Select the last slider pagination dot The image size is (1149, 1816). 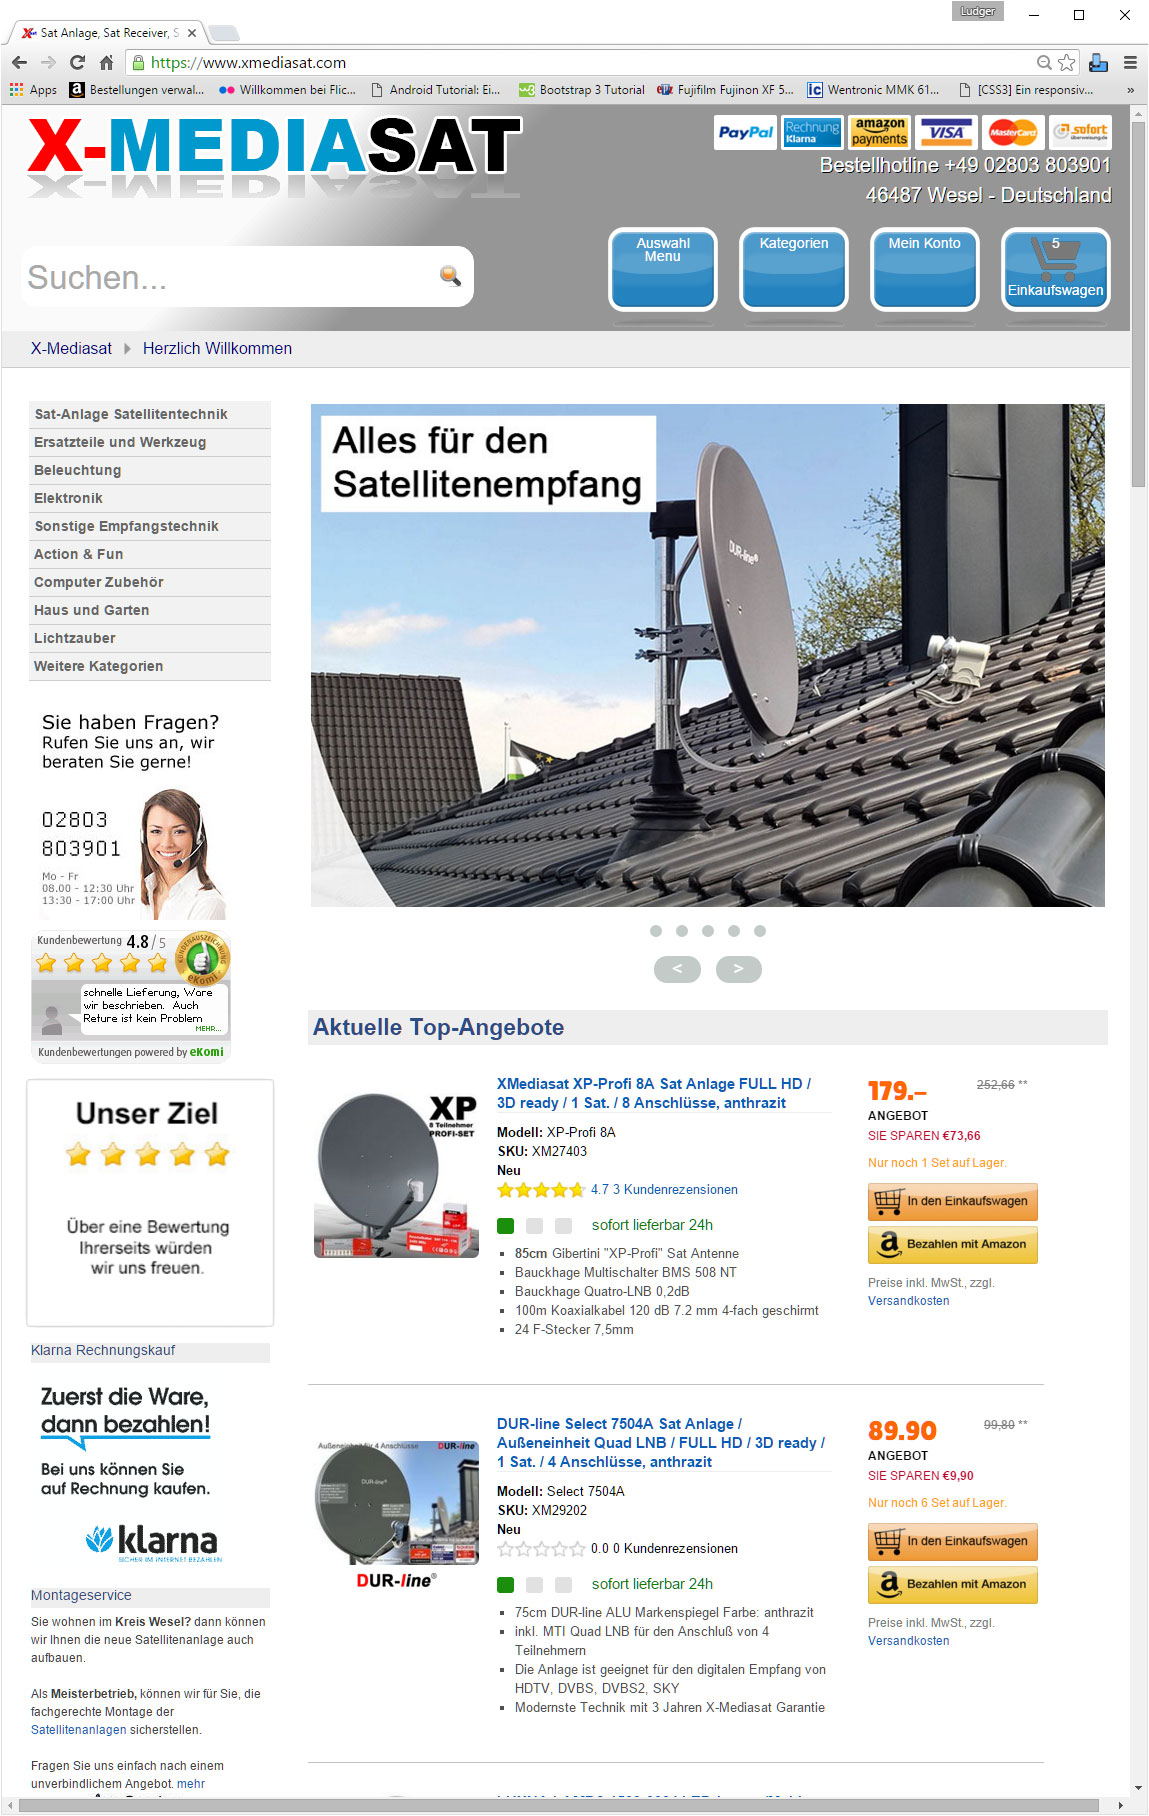pyautogui.click(x=760, y=931)
